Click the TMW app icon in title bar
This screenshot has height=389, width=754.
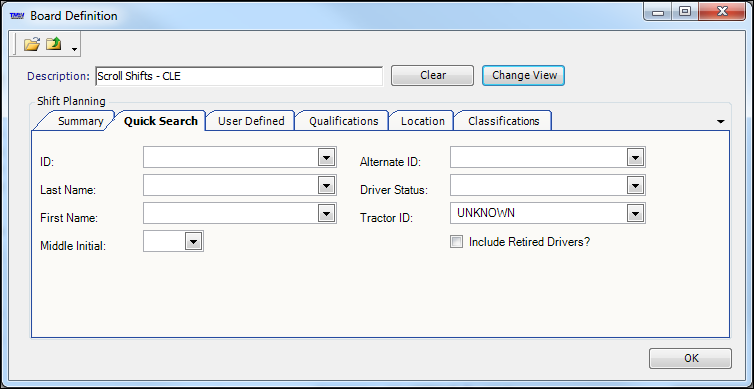(x=17, y=16)
